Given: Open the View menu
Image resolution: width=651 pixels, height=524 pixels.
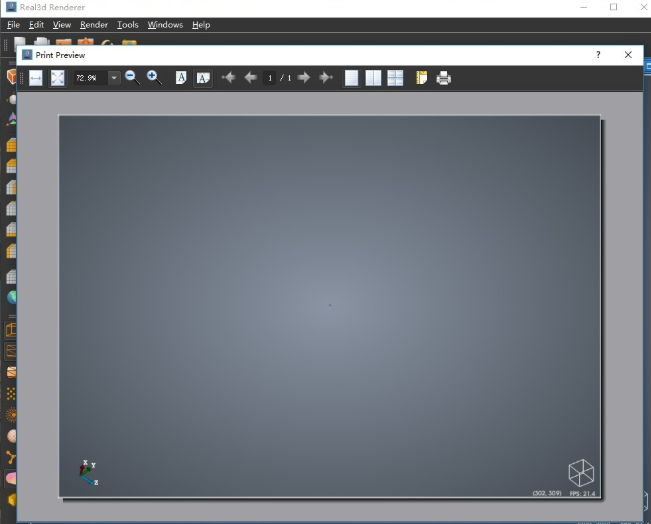Looking at the screenshot, I should (x=62, y=25).
